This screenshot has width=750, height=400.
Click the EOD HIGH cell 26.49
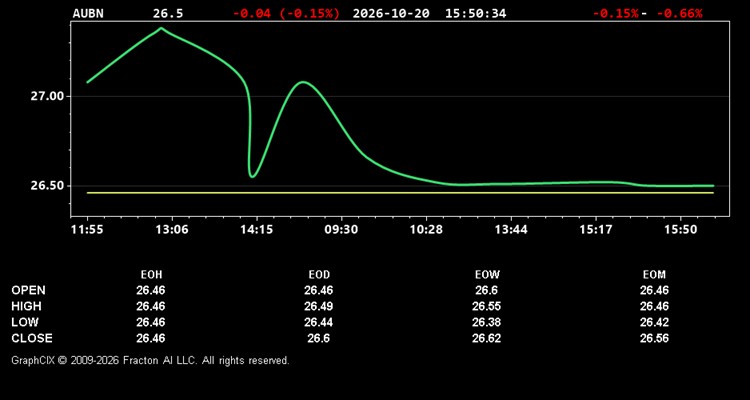319,306
